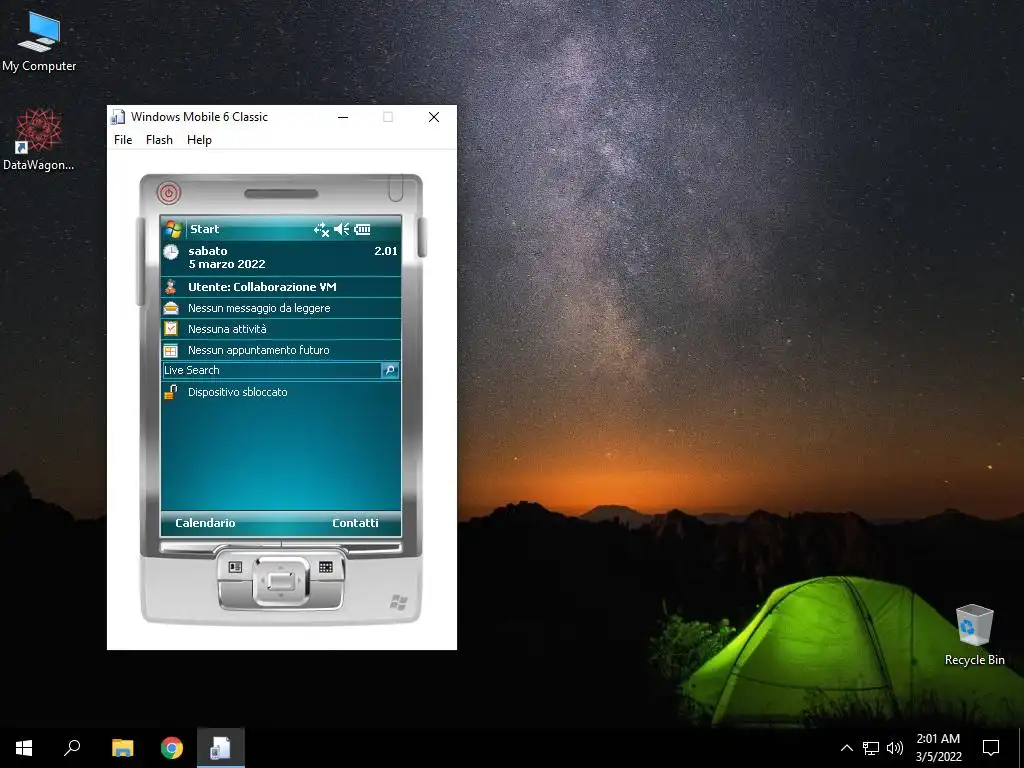Tap the Start label on device

point(204,229)
